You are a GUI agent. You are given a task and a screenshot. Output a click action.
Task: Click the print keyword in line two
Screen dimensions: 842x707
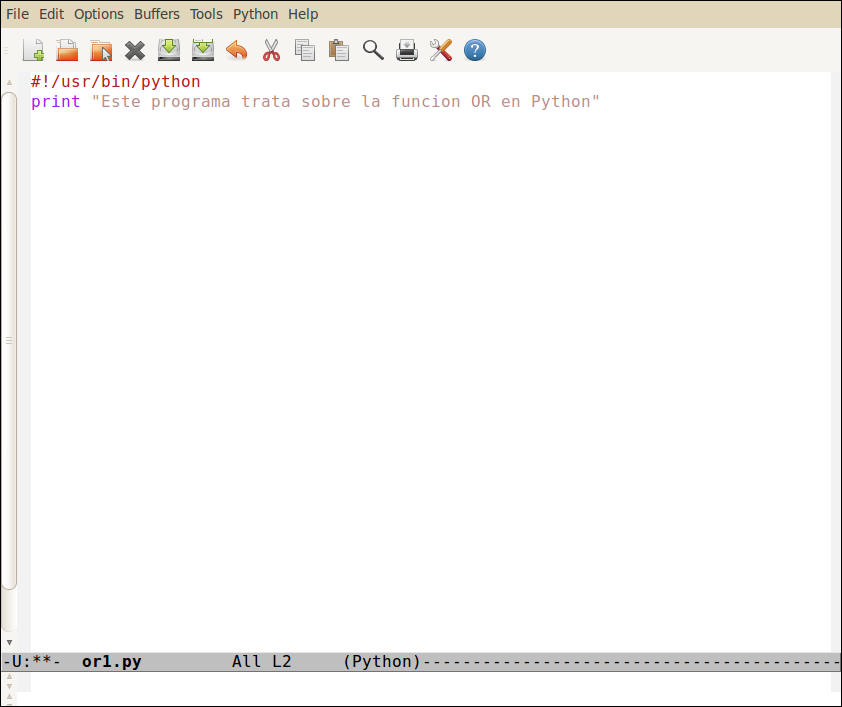click(x=55, y=101)
